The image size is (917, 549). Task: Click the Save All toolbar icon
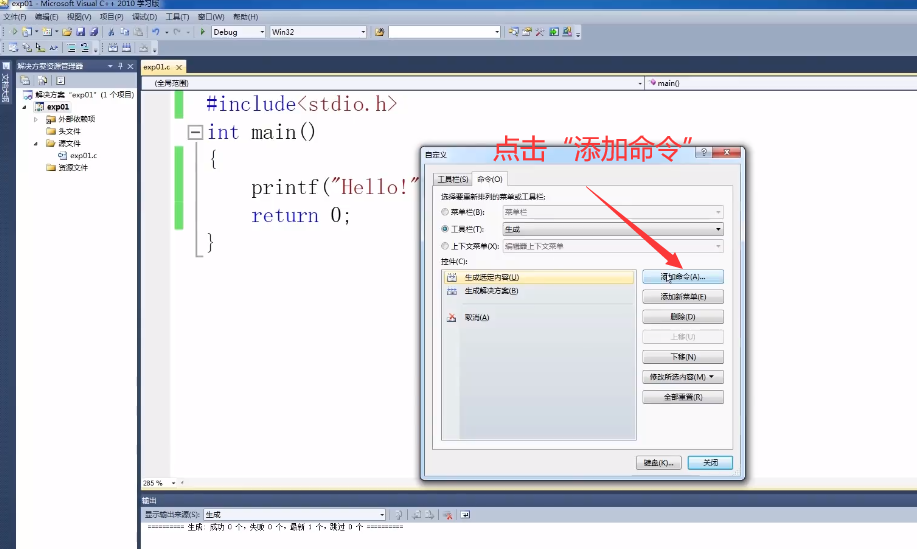pyautogui.click(x=94, y=32)
